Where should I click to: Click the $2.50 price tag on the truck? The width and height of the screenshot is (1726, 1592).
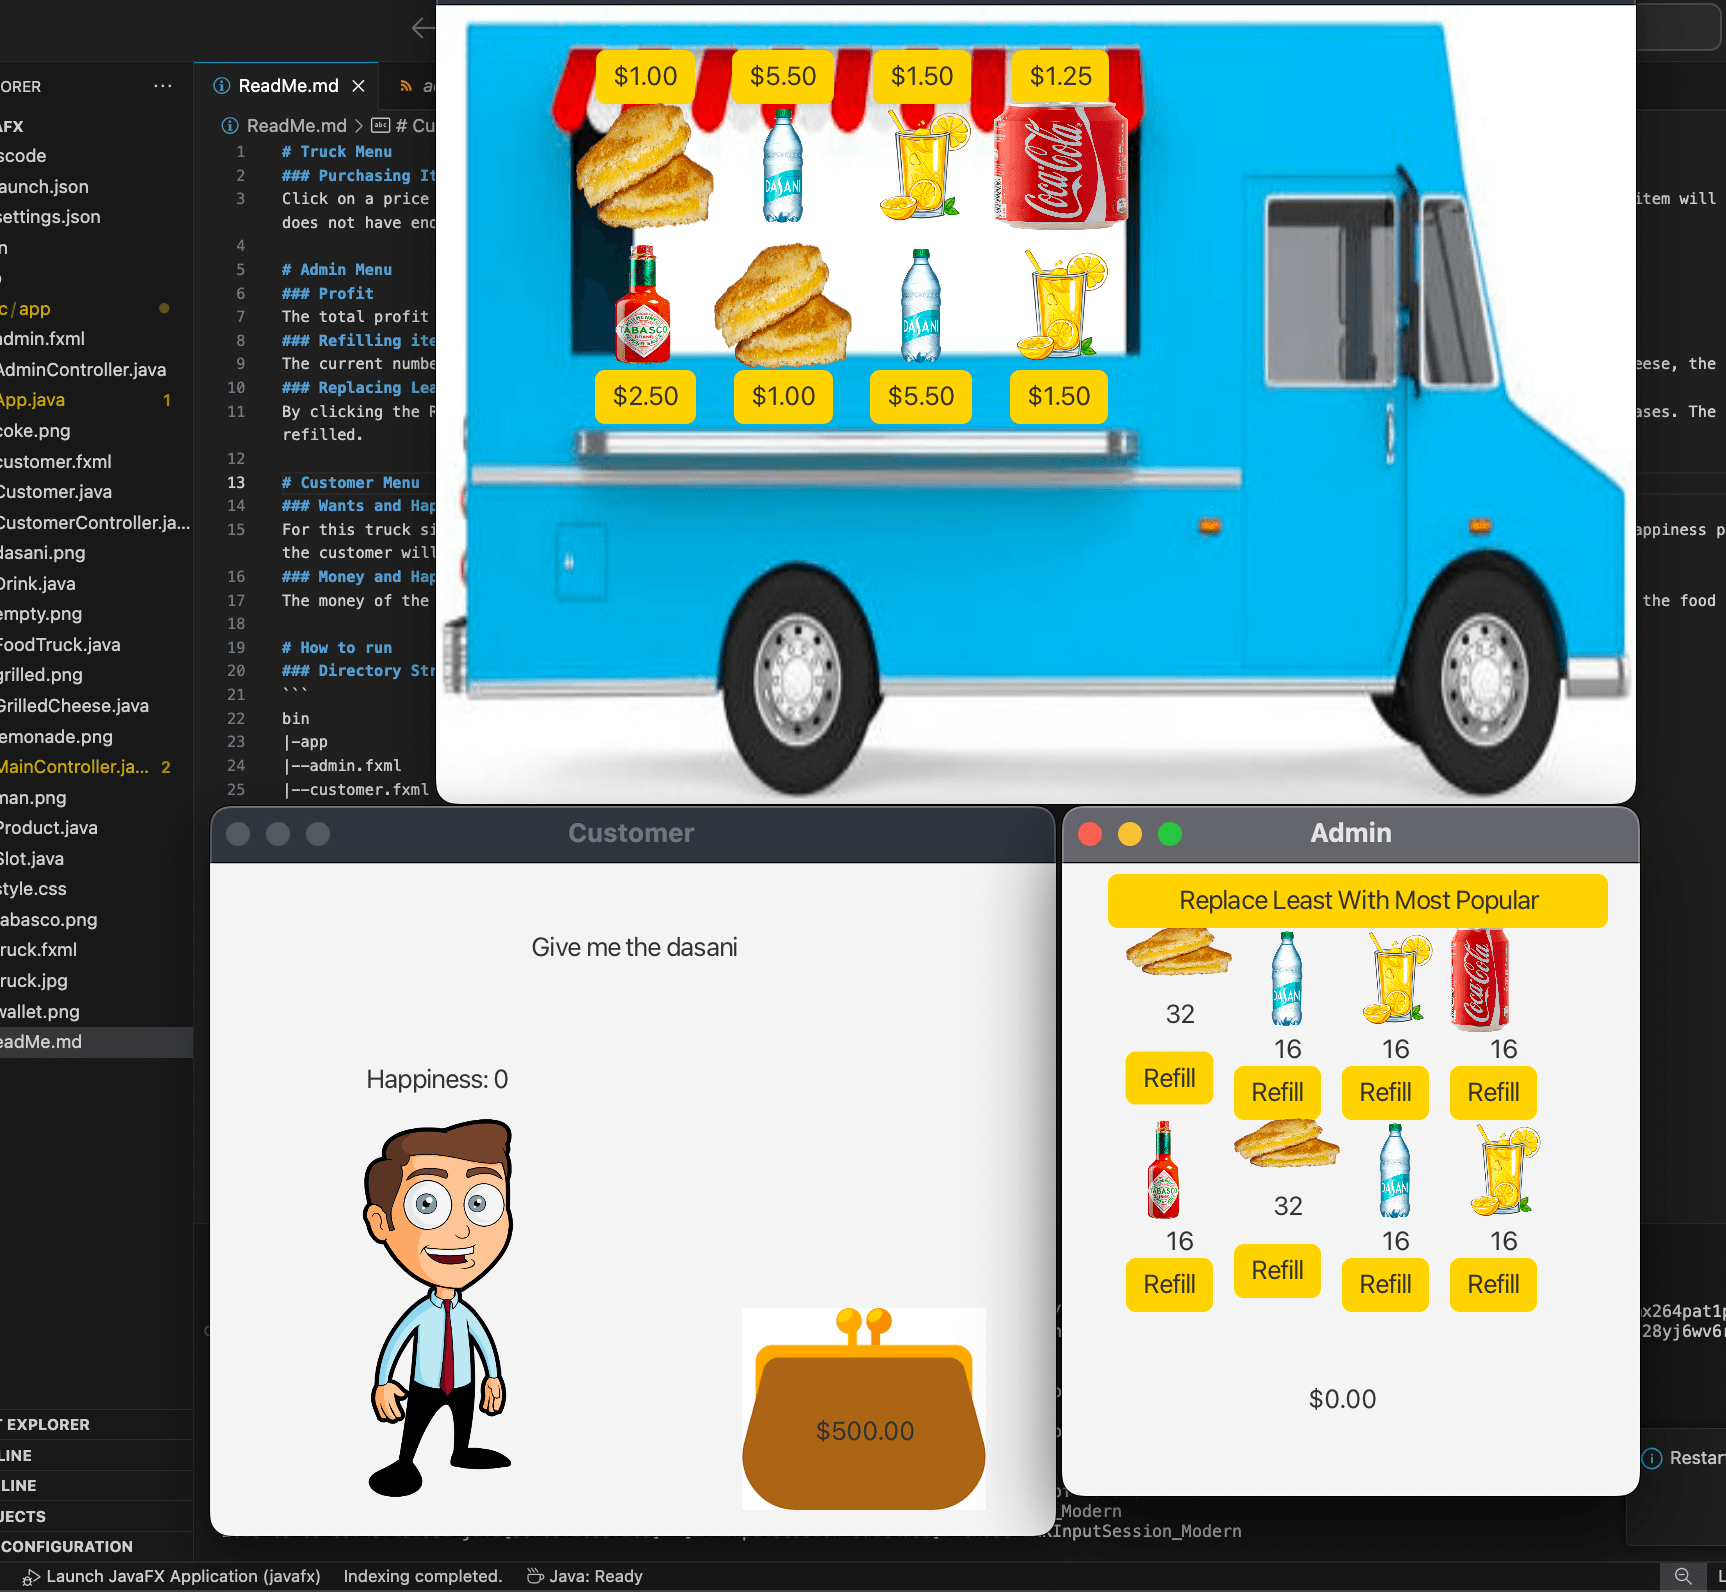[x=645, y=396]
